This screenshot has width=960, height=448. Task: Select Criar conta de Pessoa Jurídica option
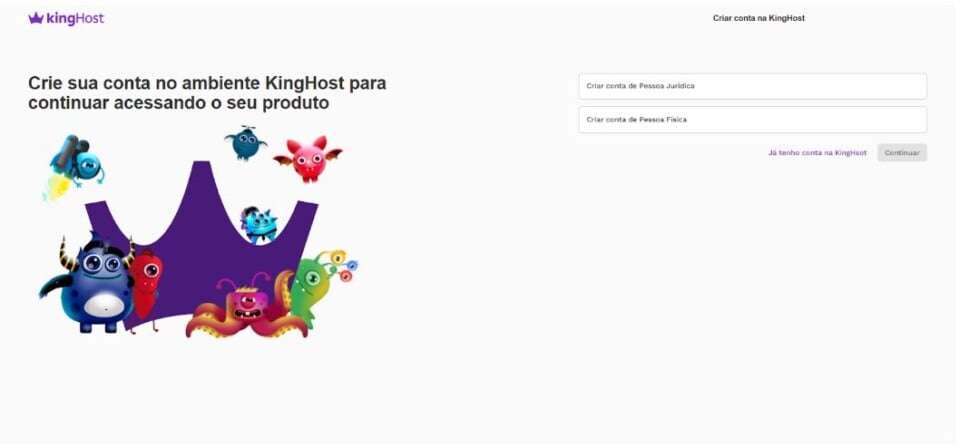pyautogui.click(x=752, y=86)
